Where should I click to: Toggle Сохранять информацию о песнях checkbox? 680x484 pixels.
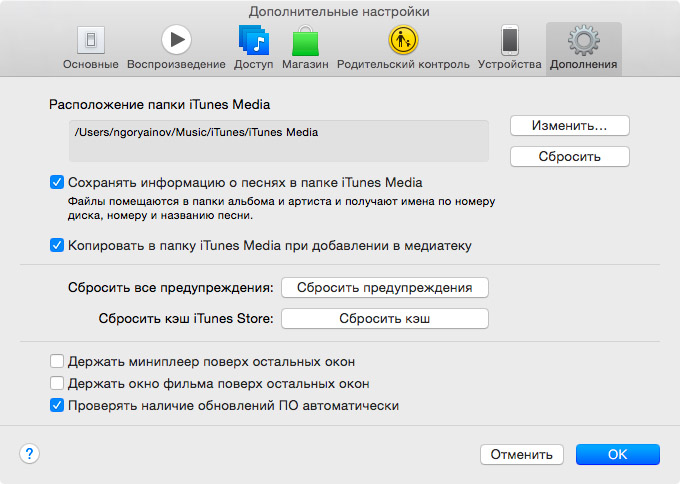(56, 183)
